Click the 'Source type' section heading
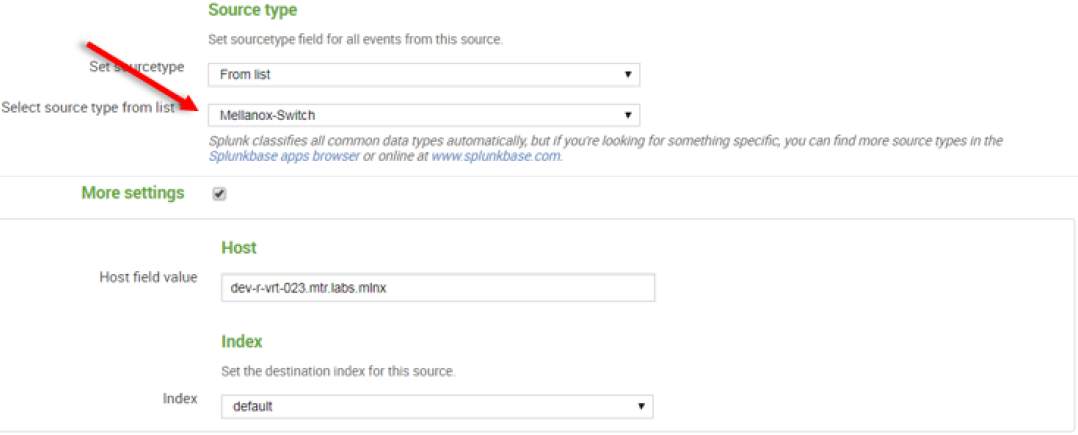This screenshot has height=435, width=1078. 252,10
